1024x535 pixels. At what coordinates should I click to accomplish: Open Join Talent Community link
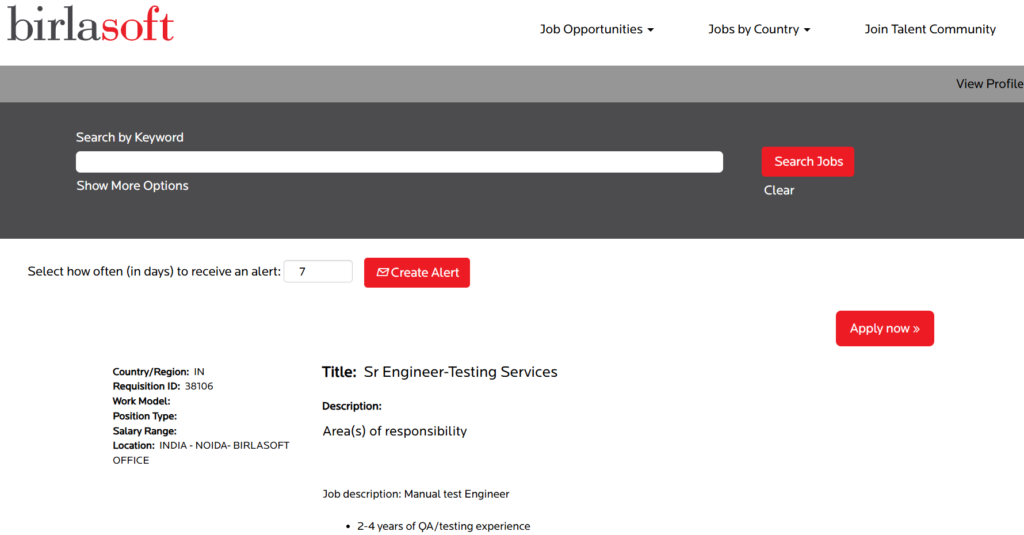(930, 29)
